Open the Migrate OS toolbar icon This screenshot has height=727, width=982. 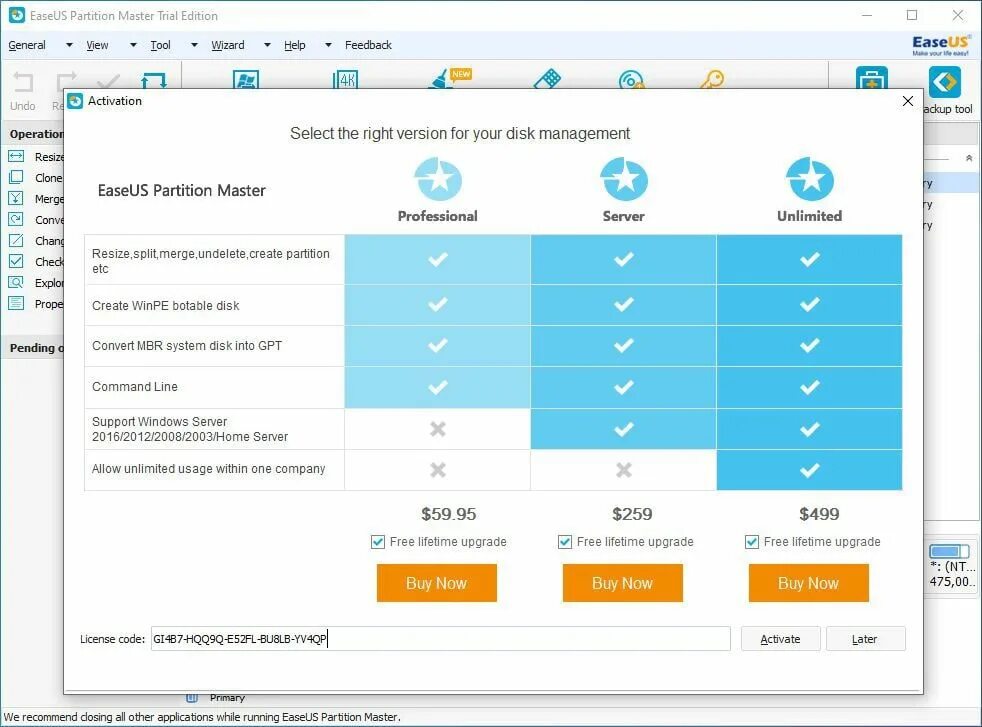click(x=246, y=80)
